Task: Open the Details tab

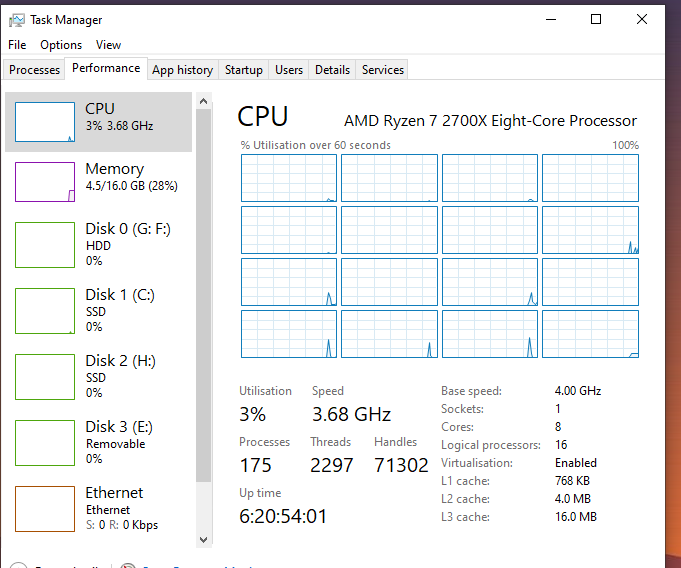Action: (332, 69)
